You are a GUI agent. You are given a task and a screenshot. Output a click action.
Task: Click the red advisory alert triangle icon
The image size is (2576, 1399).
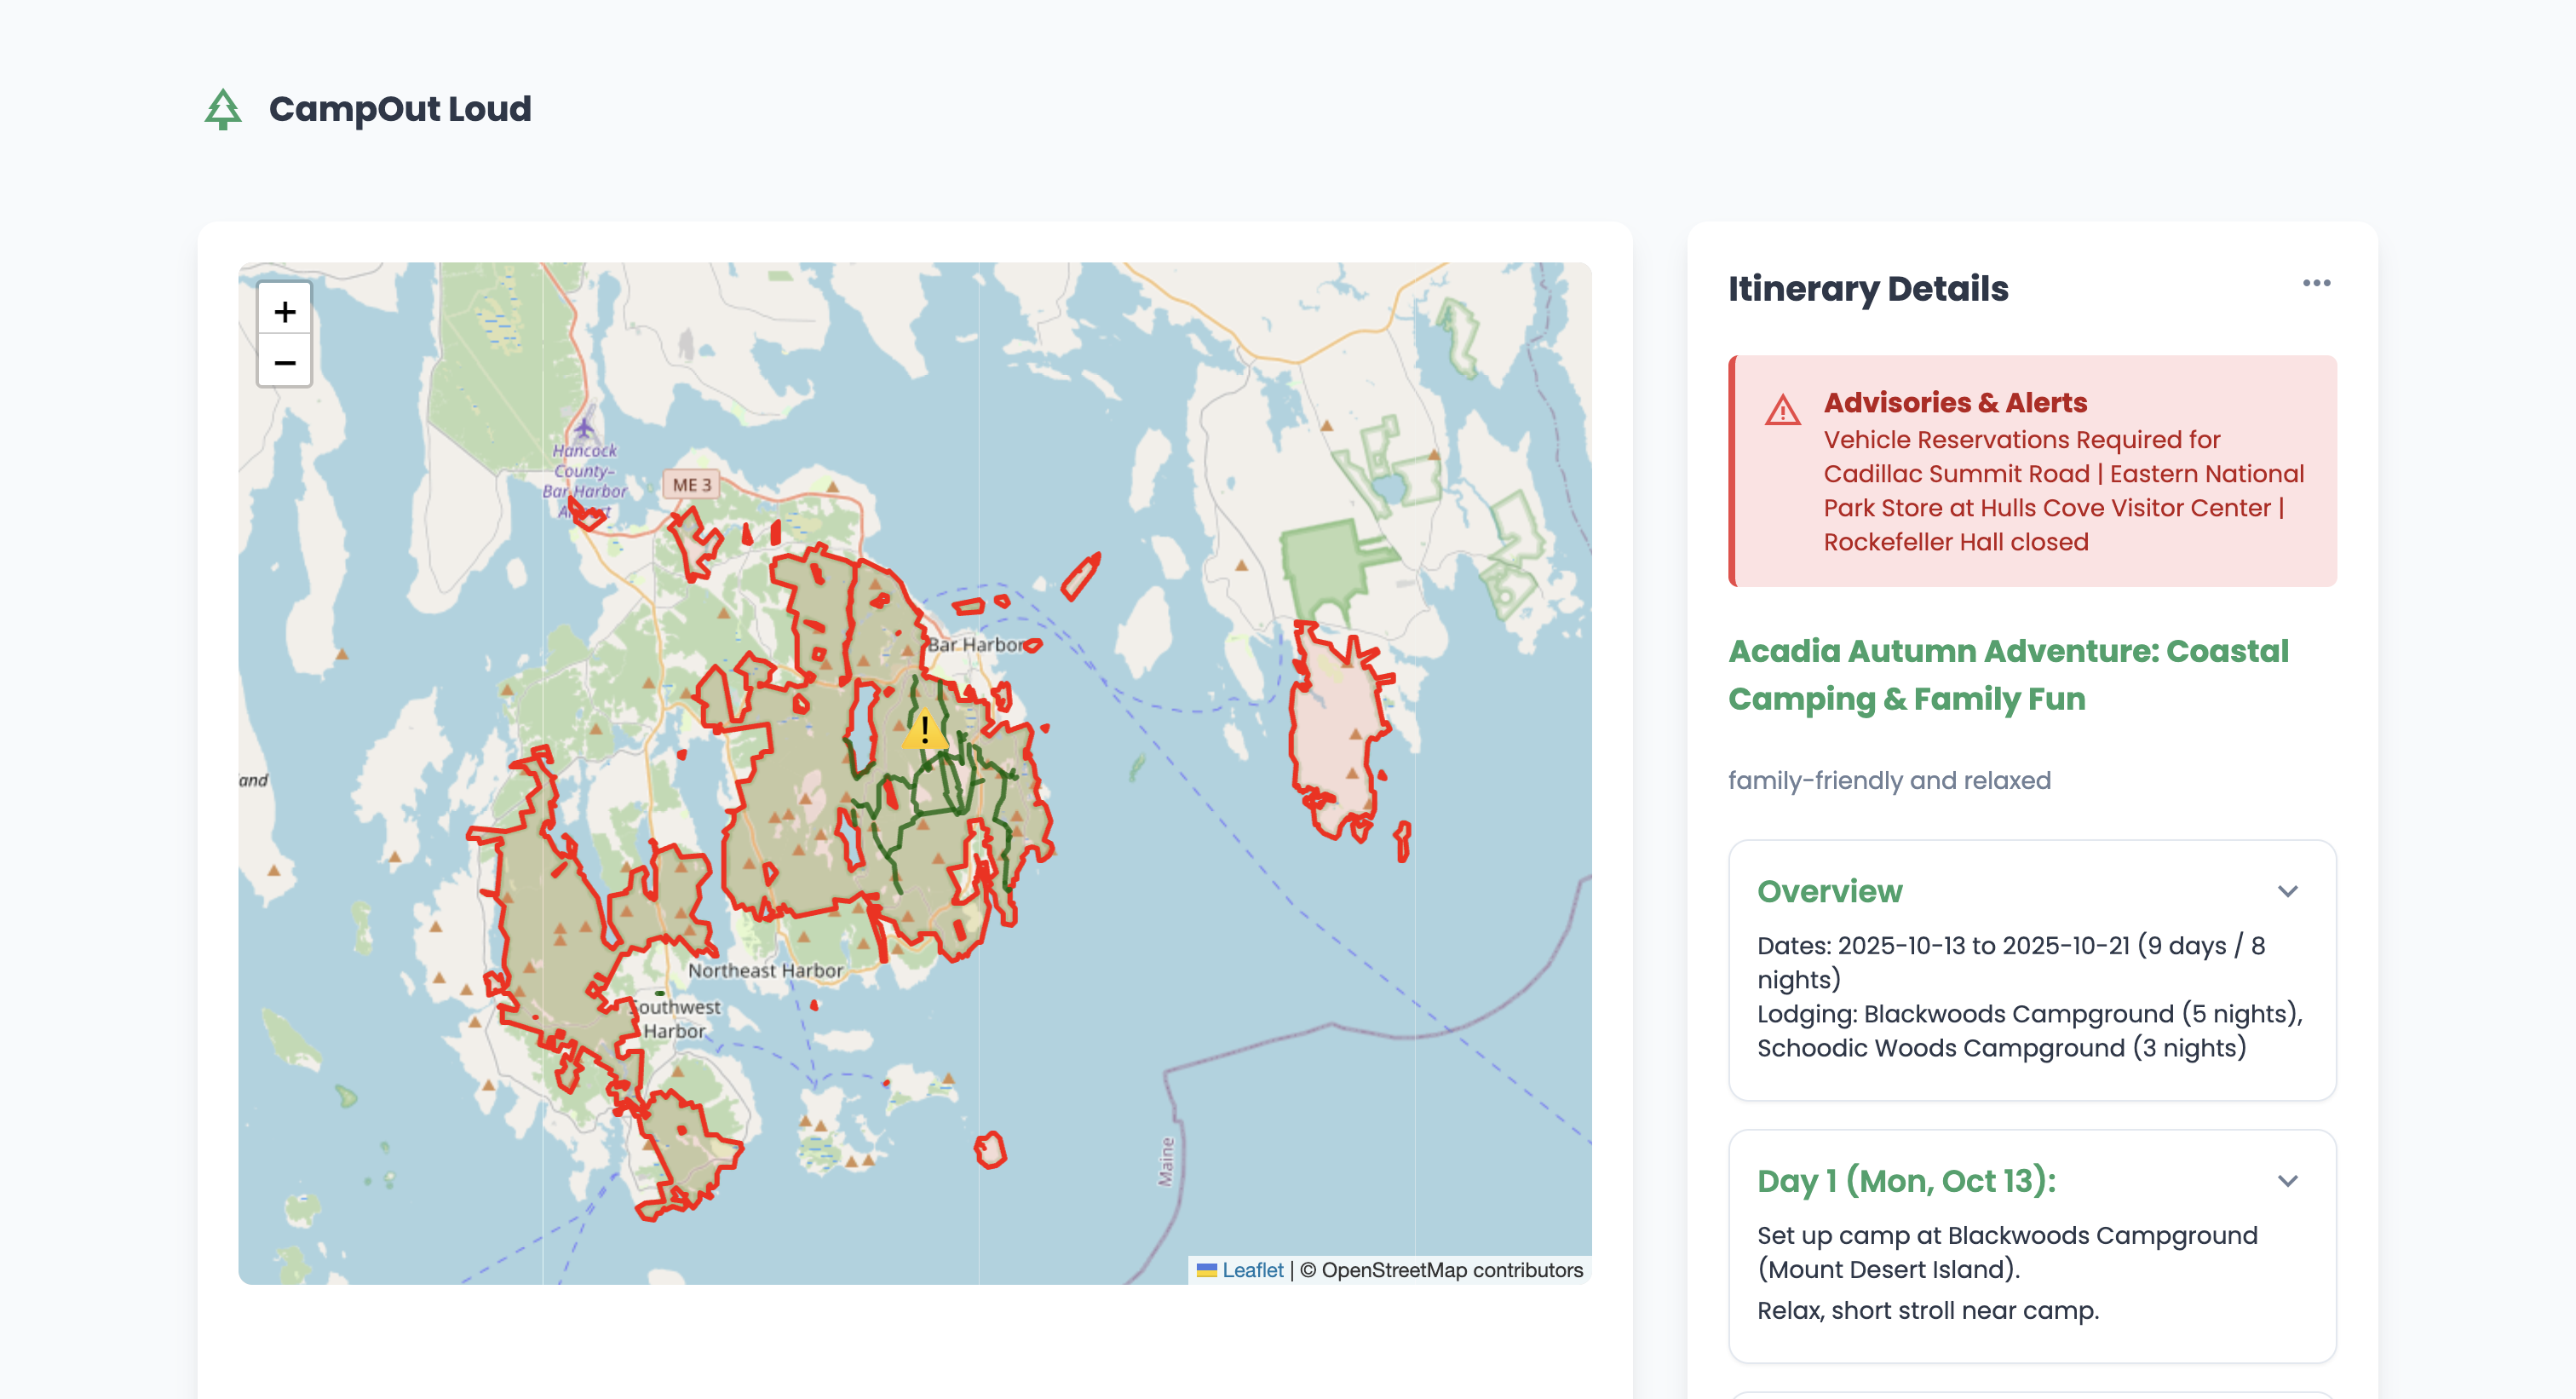pos(1782,410)
